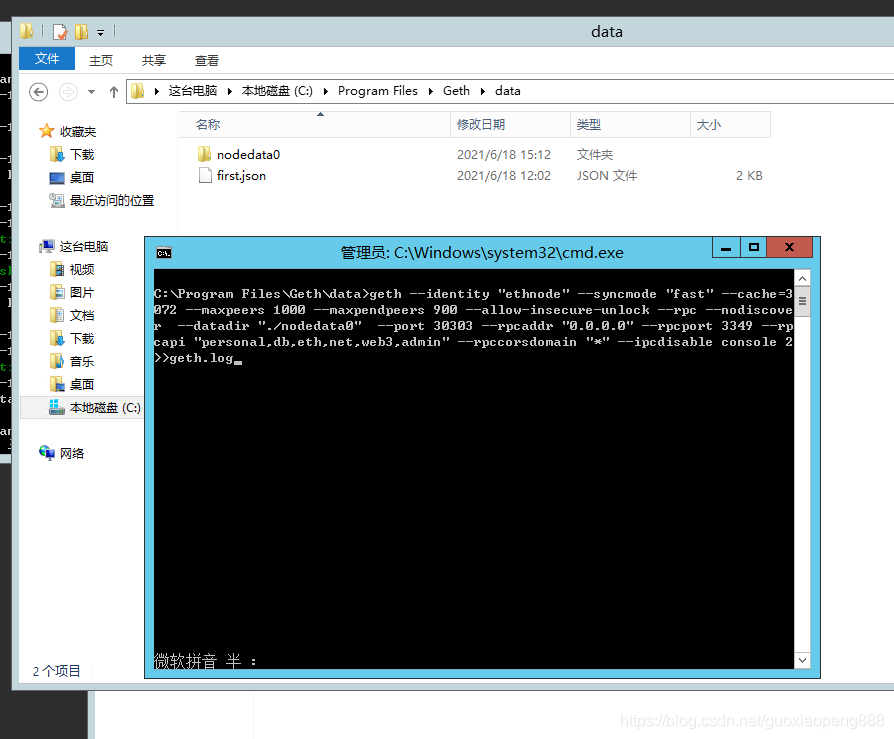Open 最近访问的位置 in navigation pane

point(112,201)
